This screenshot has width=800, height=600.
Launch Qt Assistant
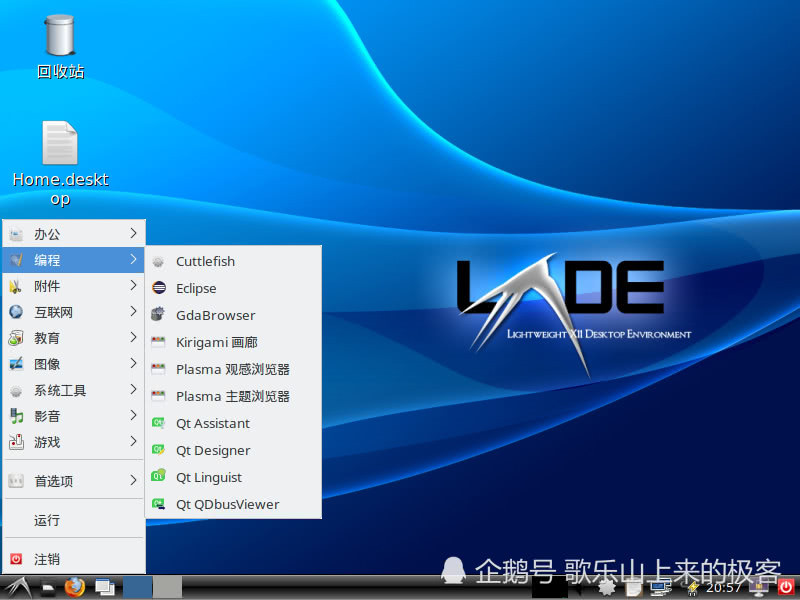tap(234, 423)
